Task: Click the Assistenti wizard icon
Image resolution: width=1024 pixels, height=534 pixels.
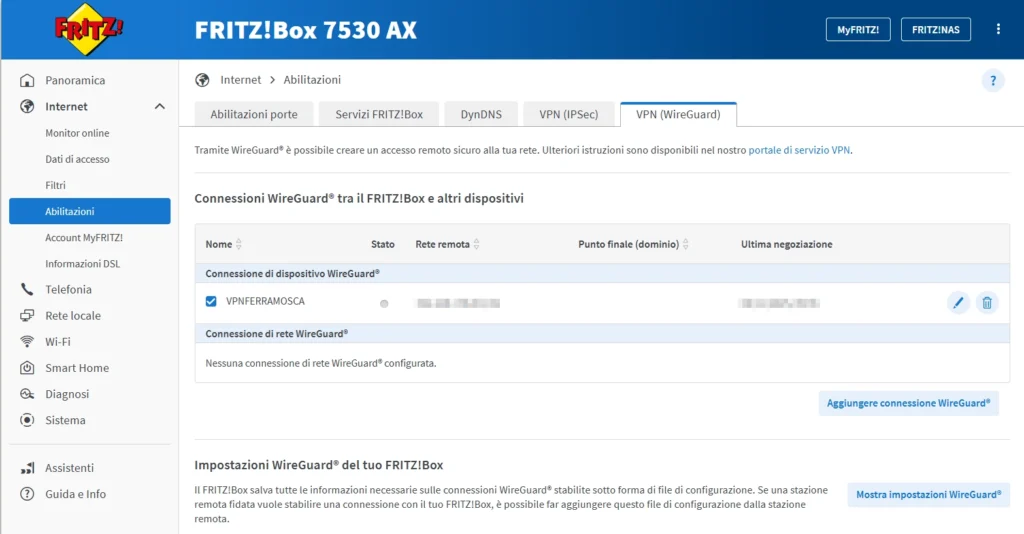Action: tap(27, 467)
